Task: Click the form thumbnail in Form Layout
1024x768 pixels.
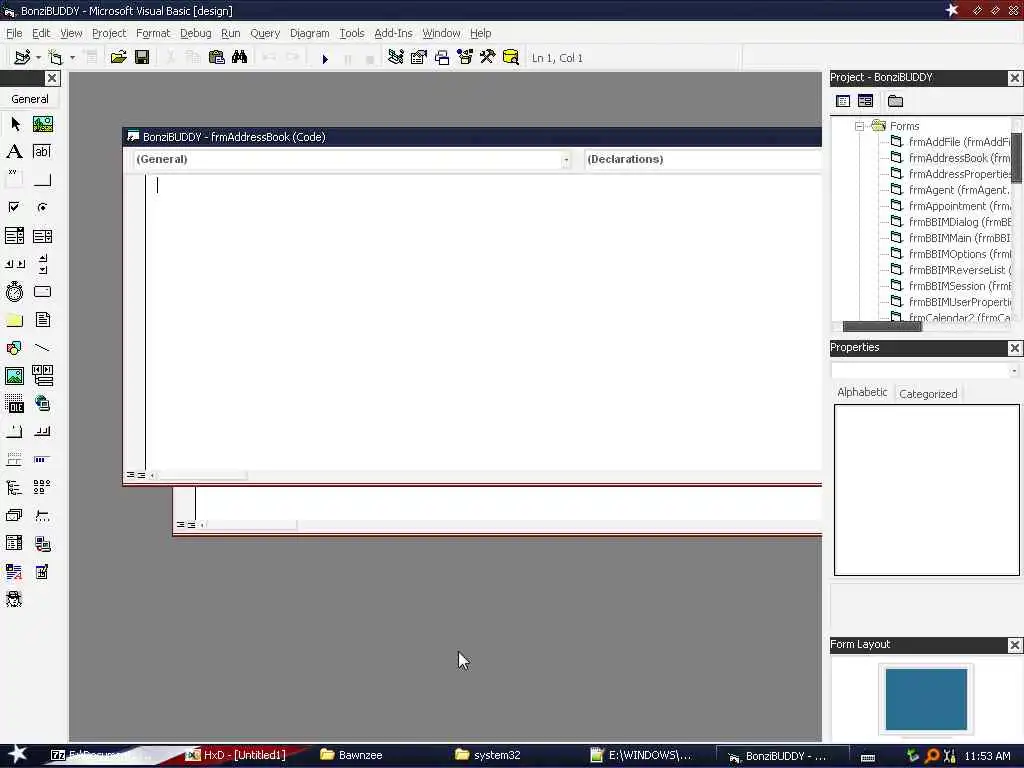Action: click(x=926, y=699)
